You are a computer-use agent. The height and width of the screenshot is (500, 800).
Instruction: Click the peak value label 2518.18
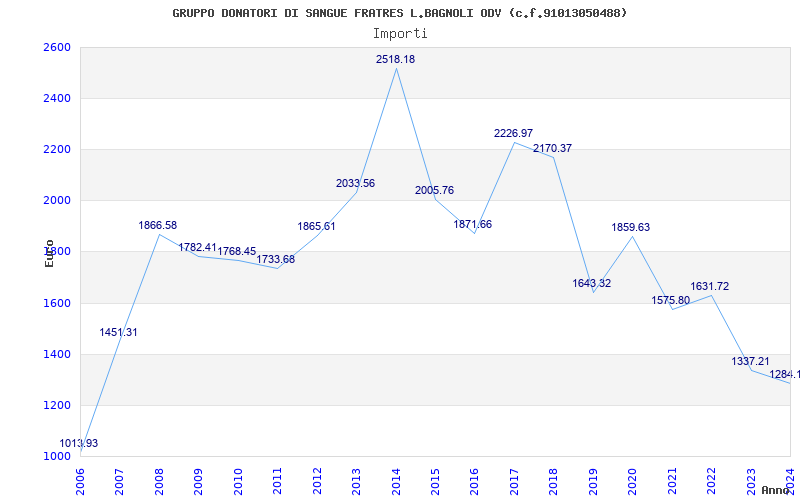coord(395,60)
